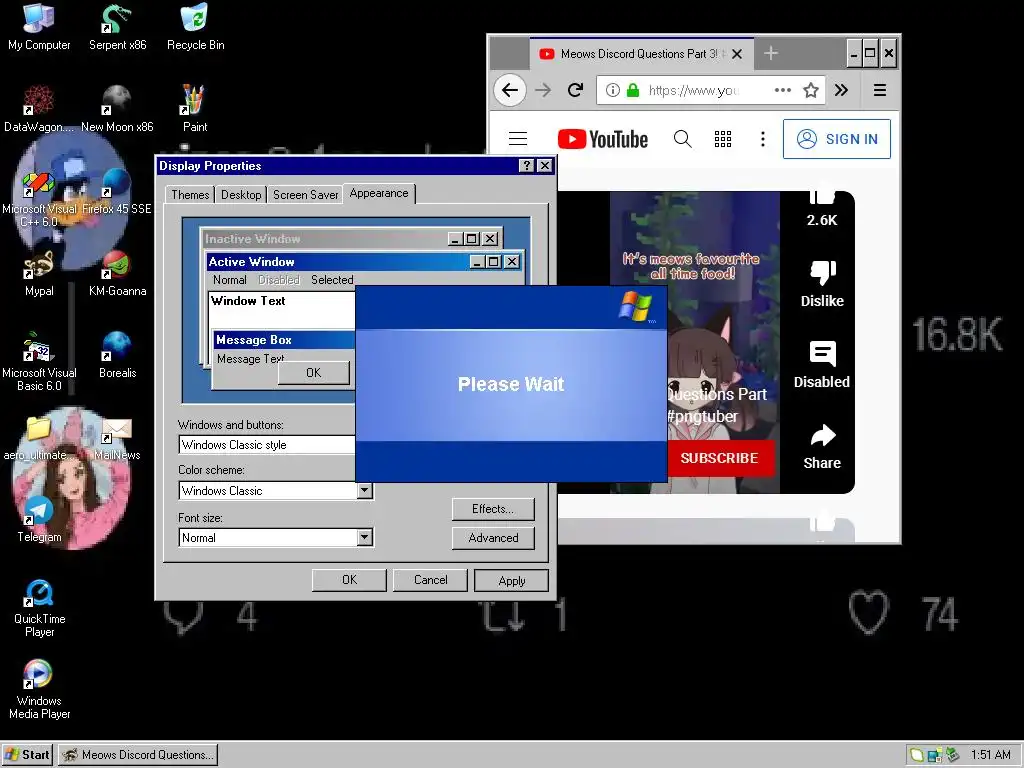The image size is (1024, 768).
Task: Launch MailNews shortcut
Action: 117,438
